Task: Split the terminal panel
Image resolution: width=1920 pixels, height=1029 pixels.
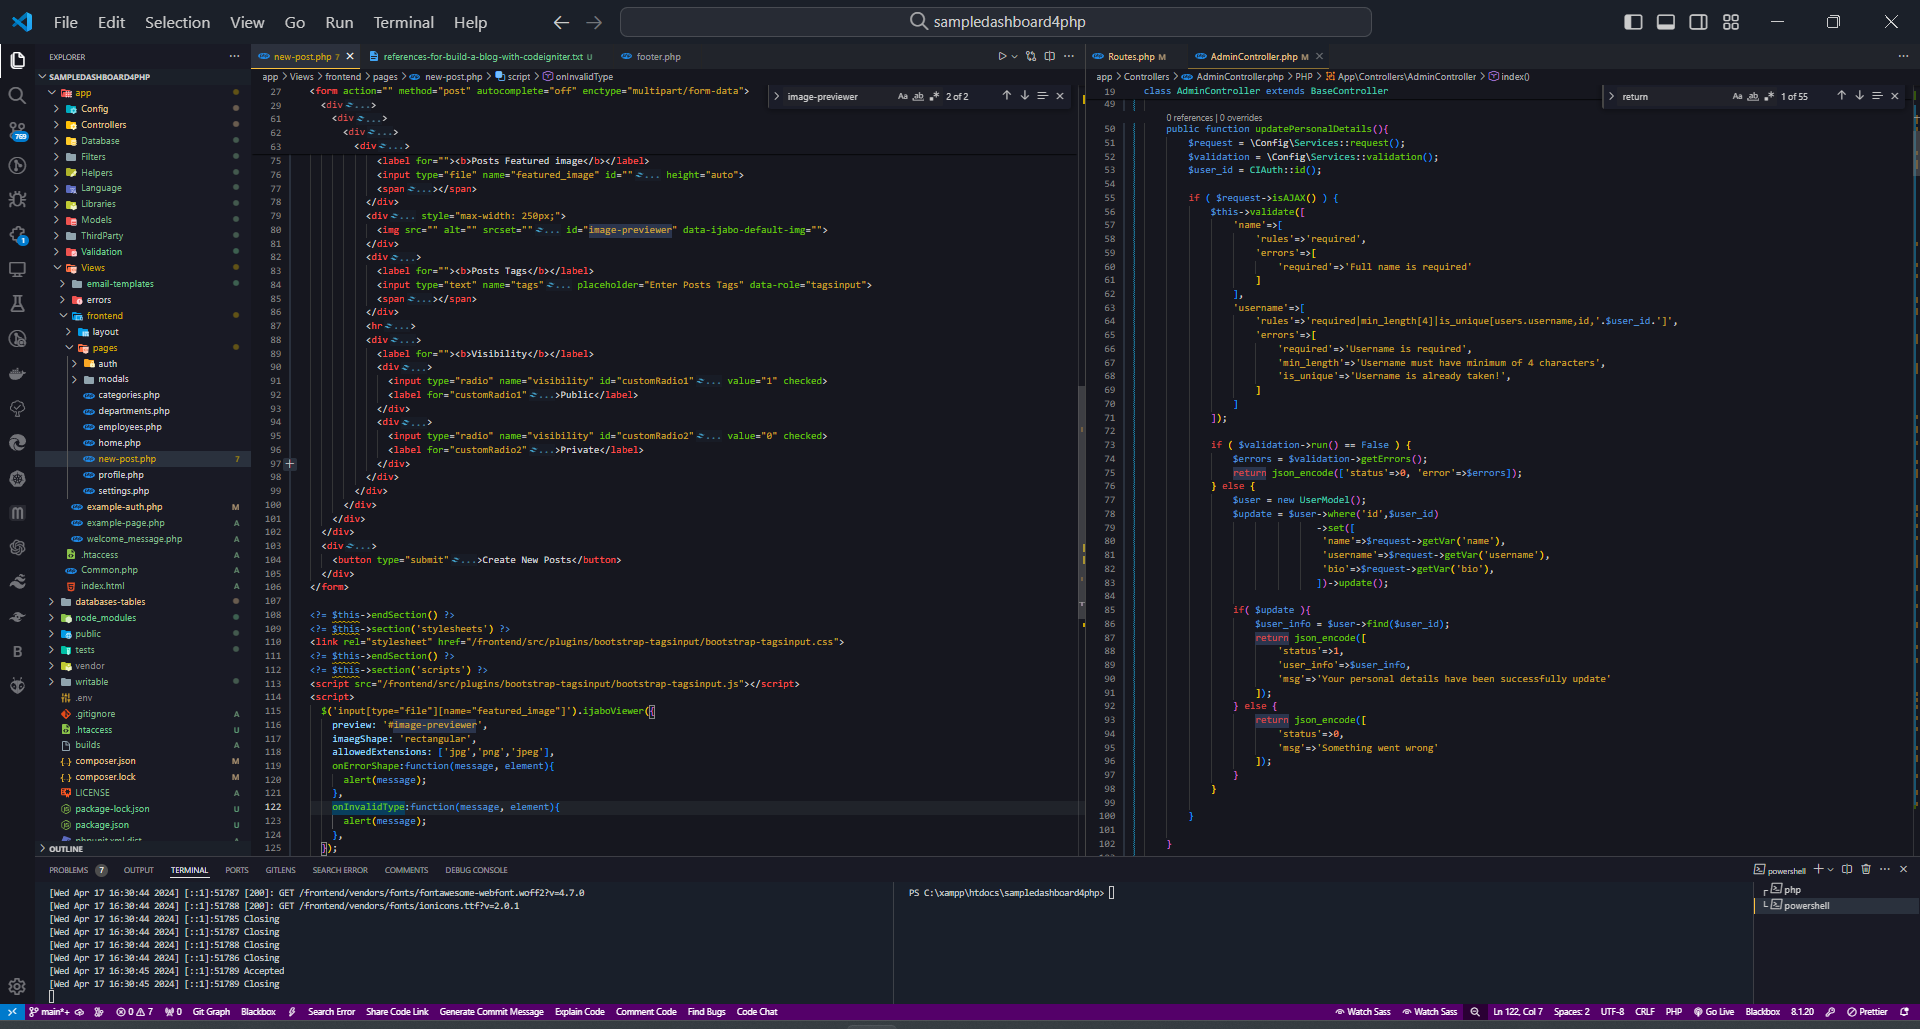Action: coord(1847,869)
